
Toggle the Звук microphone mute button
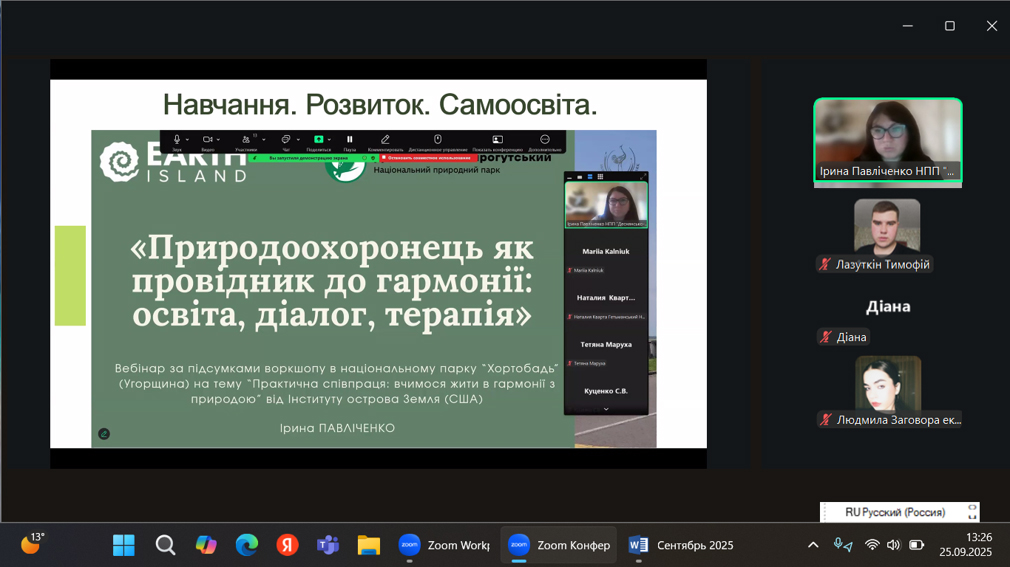(176, 141)
